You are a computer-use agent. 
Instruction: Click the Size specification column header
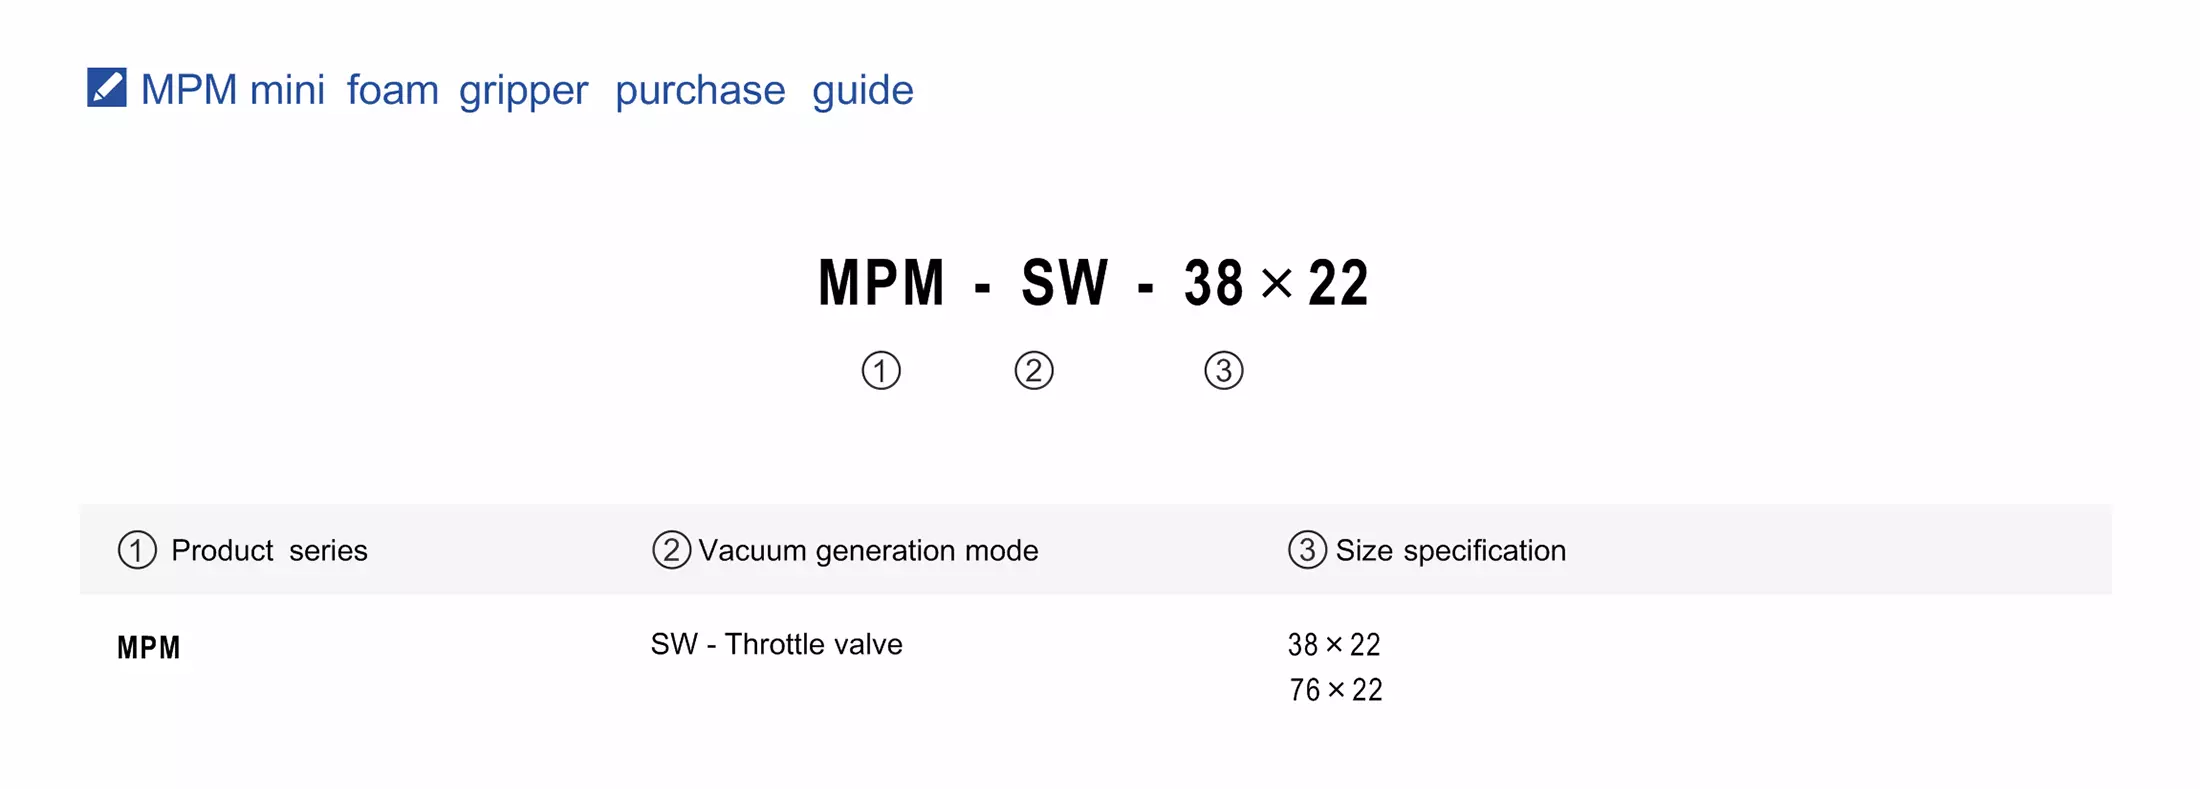click(x=1450, y=550)
